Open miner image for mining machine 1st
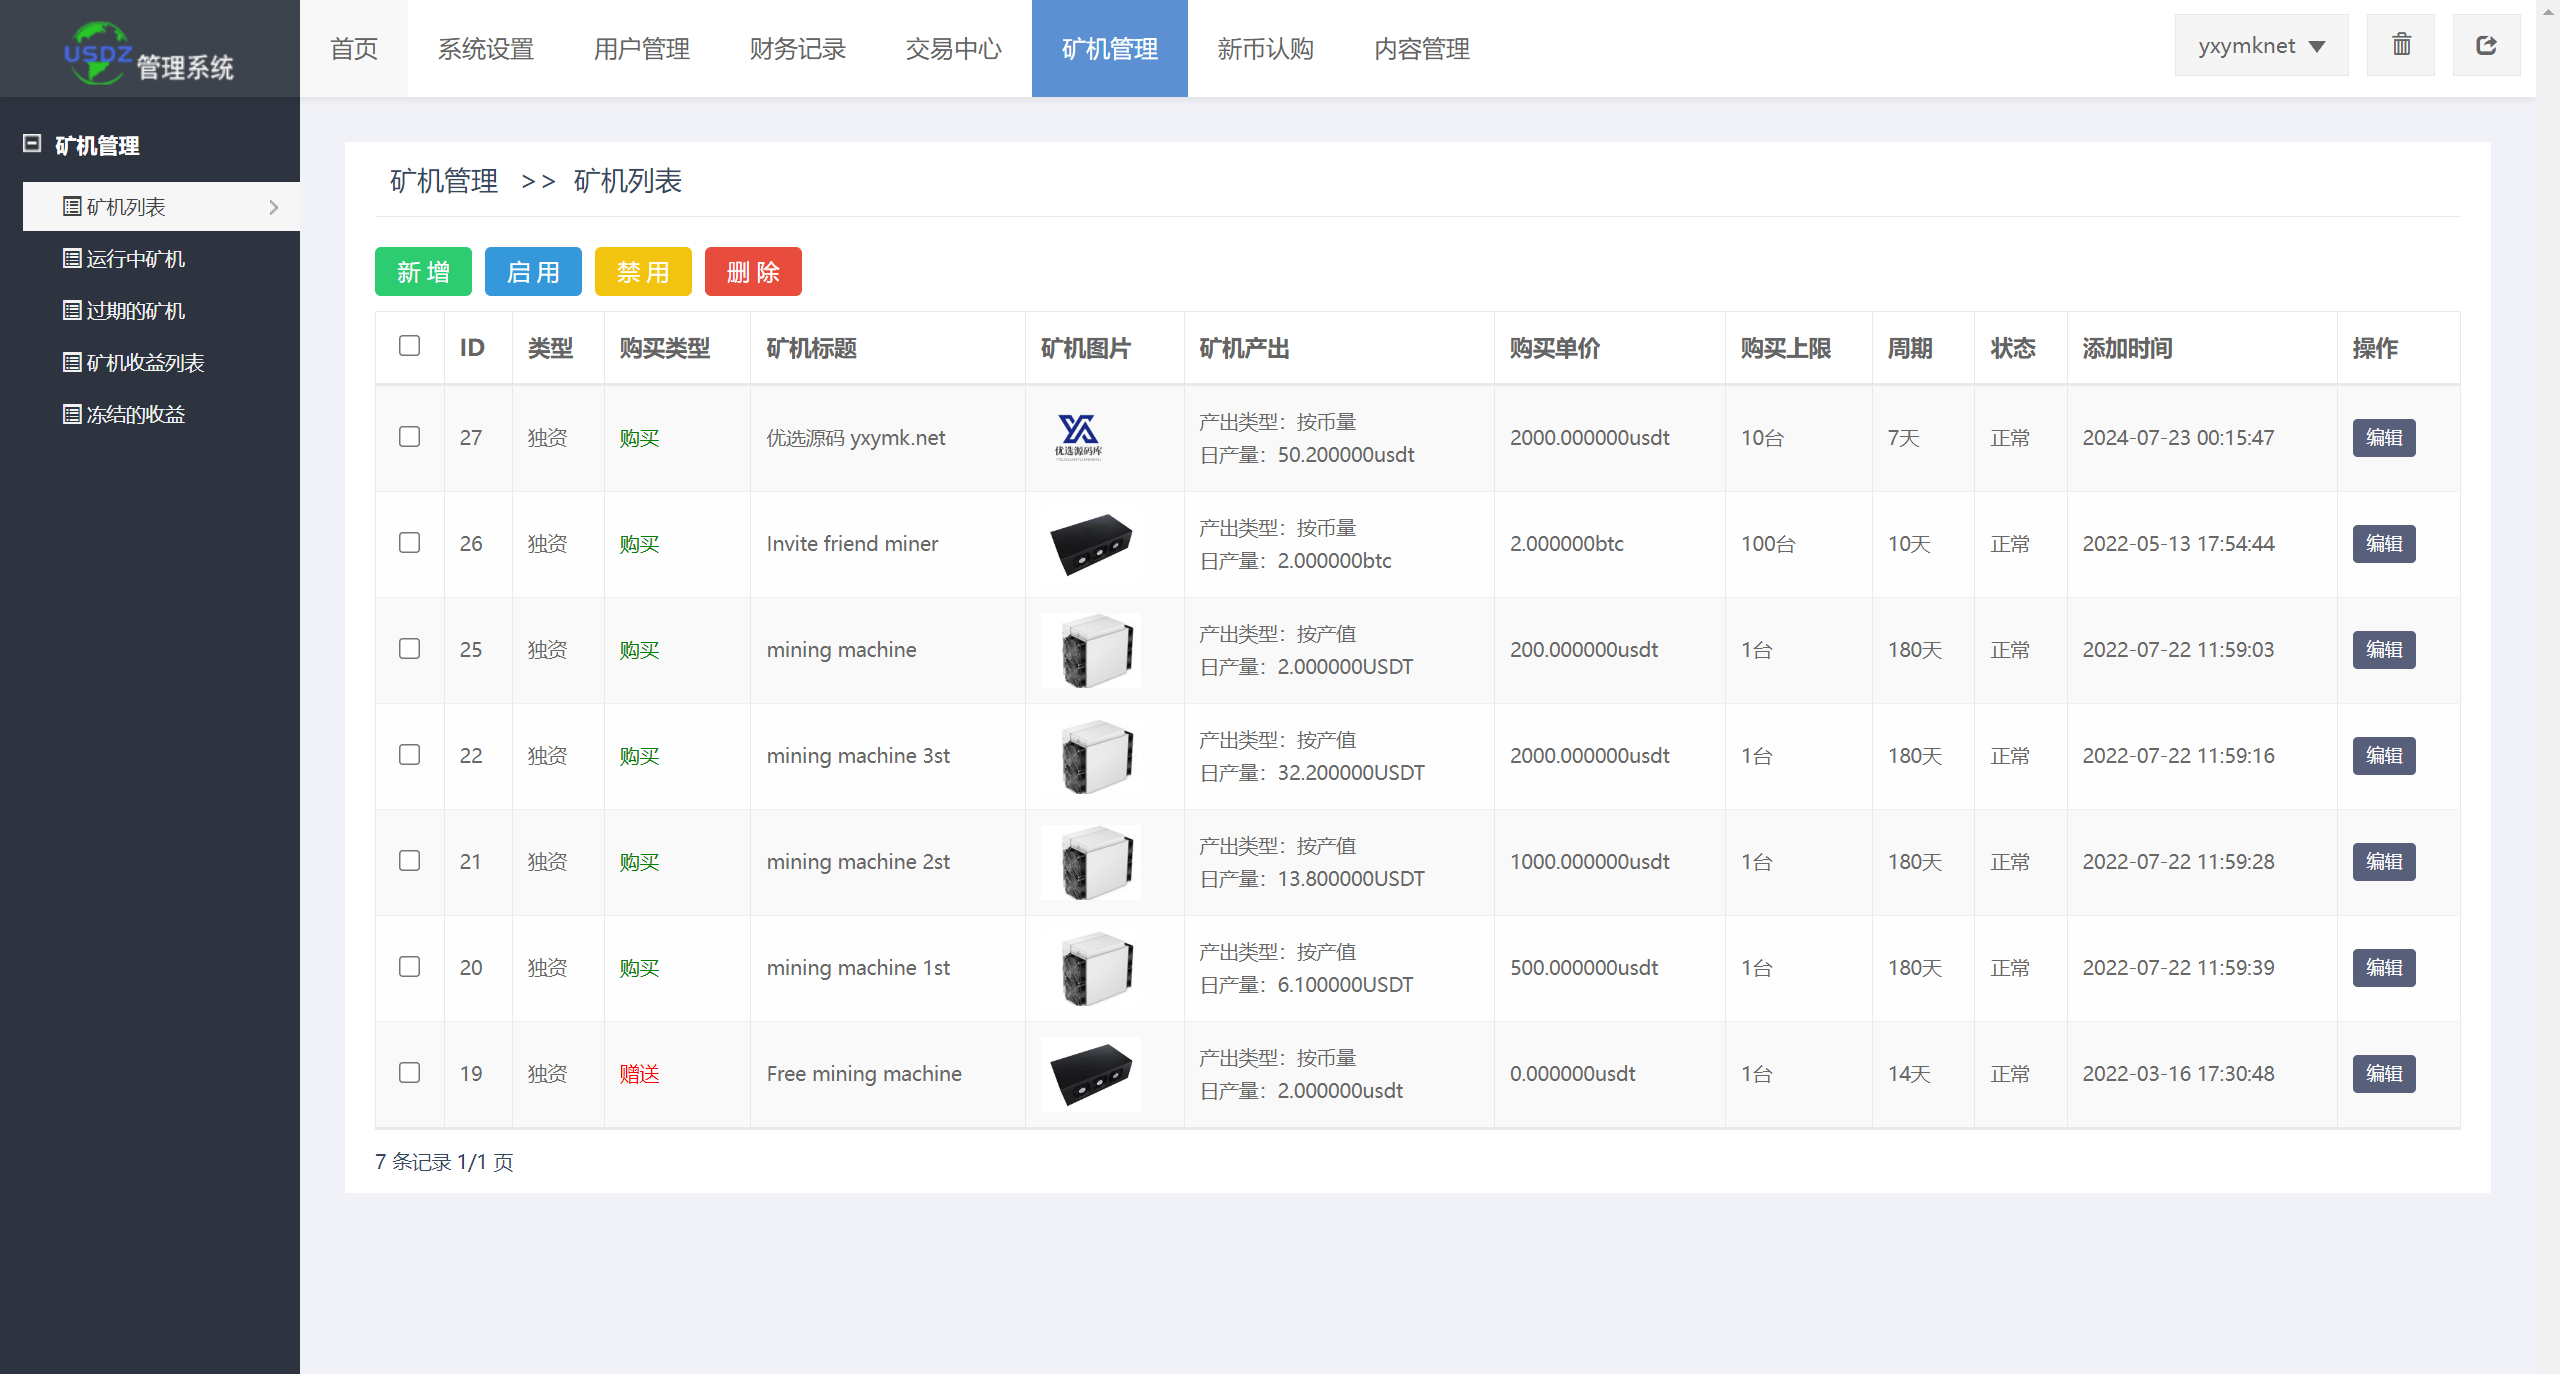Image resolution: width=2560 pixels, height=1374 pixels. 1091,968
